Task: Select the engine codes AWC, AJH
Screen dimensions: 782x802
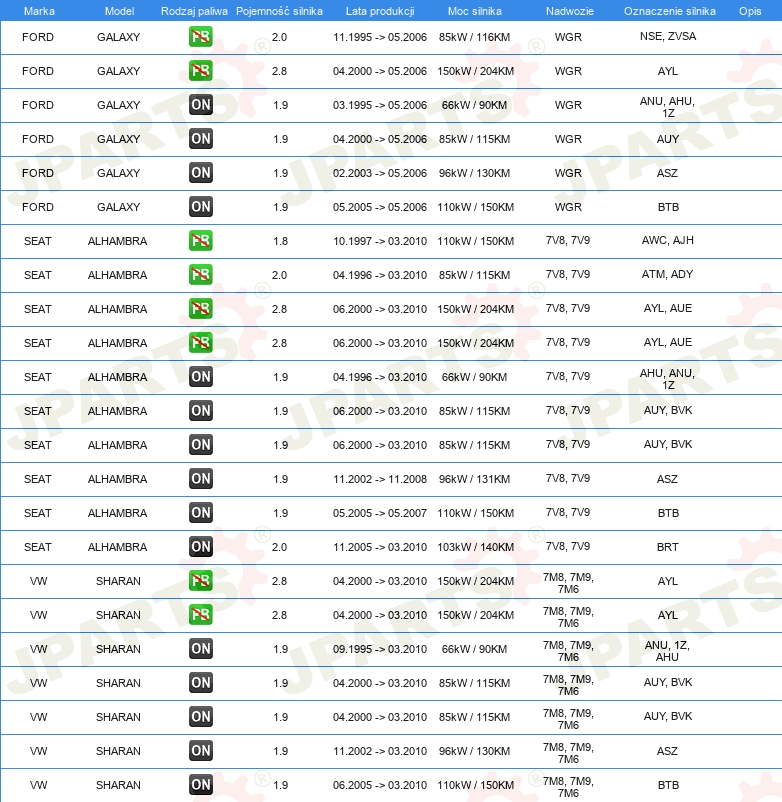Action: click(x=668, y=240)
